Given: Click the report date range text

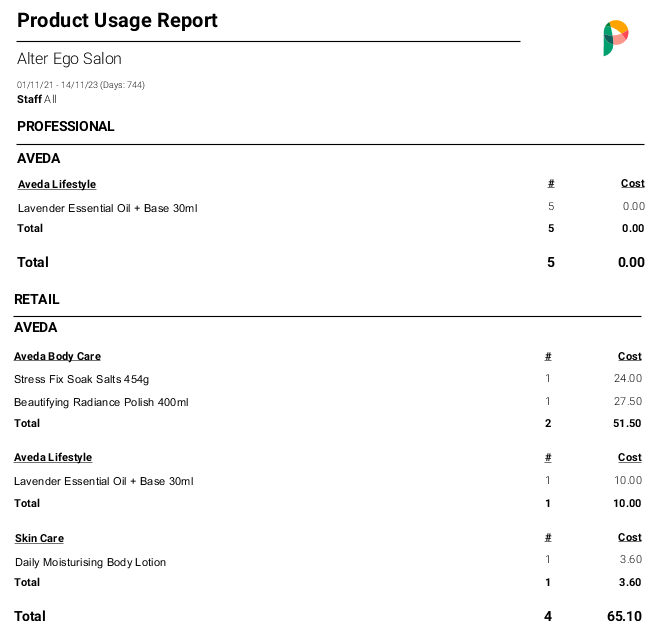Looking at the screenshot, I should pyautogui.click(x=80, y=85).
